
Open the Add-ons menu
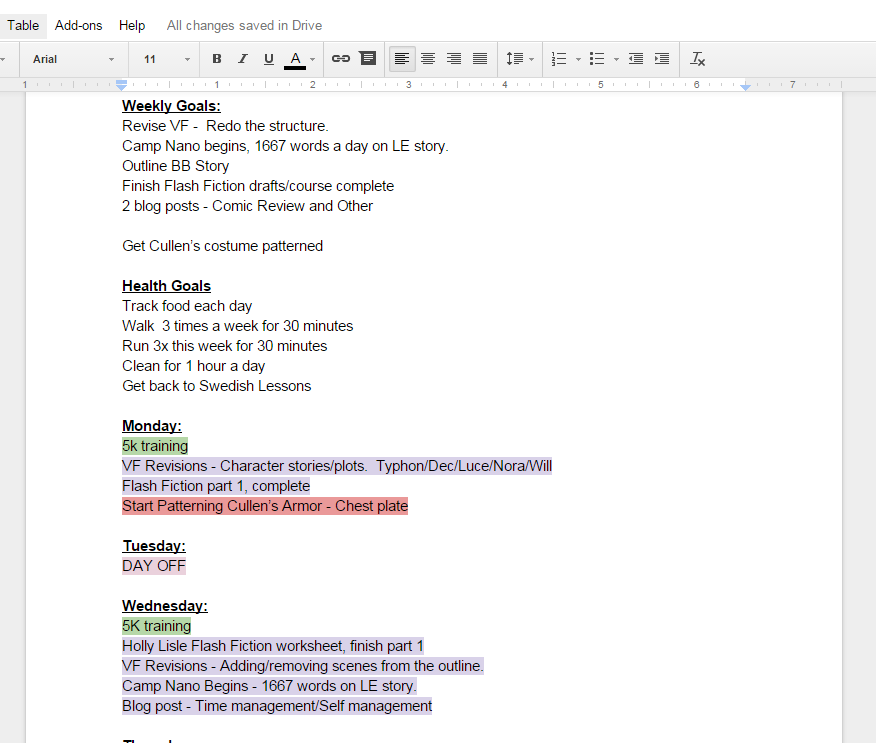78,25
